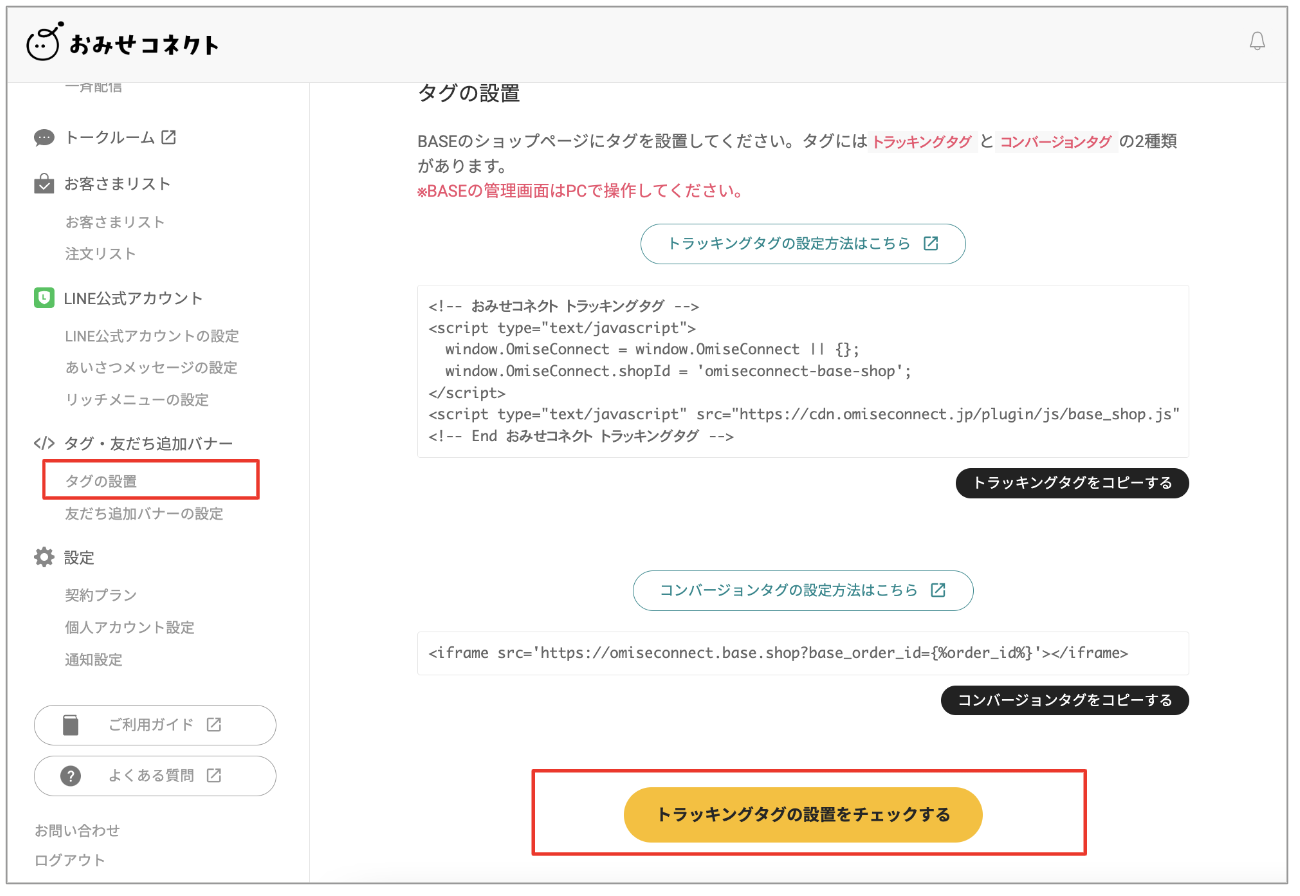The width and height of the screenshot is (1300, 896).
Task: Click the LINE公式アカウント section heading
Action: click(x=133, y=298)
